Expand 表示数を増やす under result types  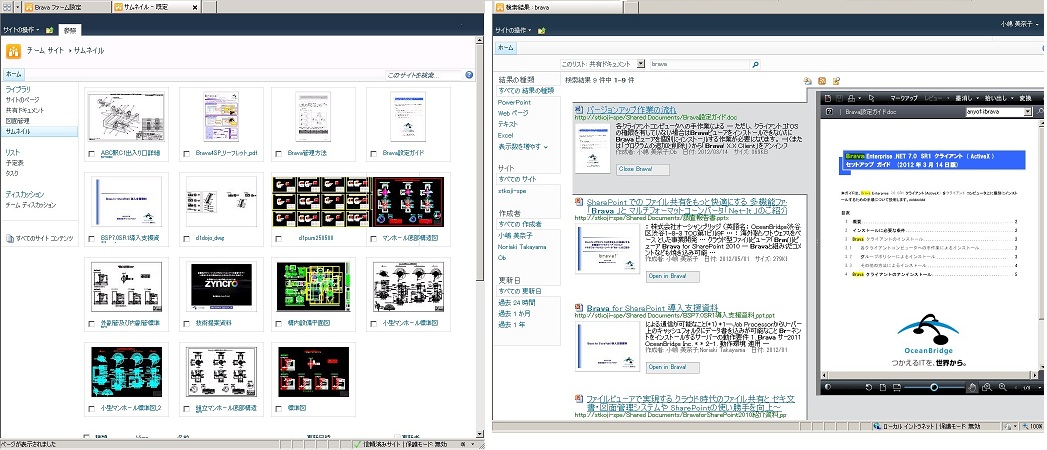tap(523, 146)
